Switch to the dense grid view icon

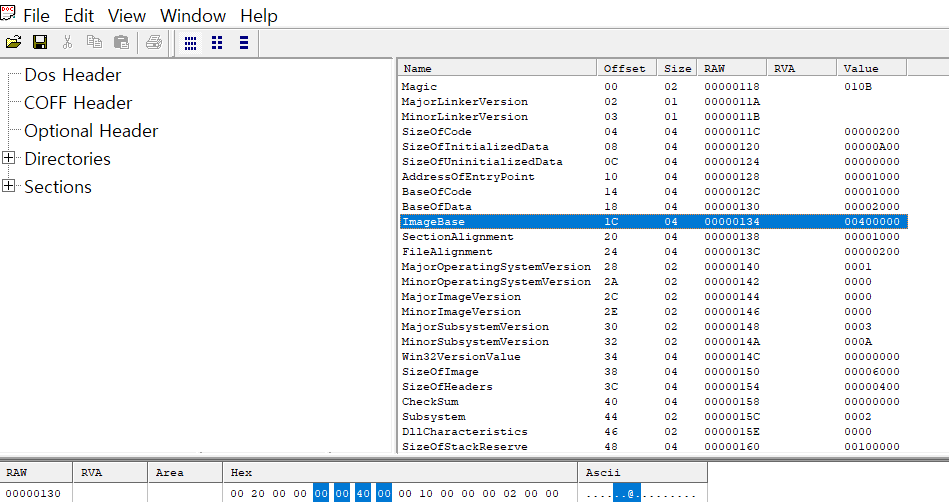pos(190,42)
